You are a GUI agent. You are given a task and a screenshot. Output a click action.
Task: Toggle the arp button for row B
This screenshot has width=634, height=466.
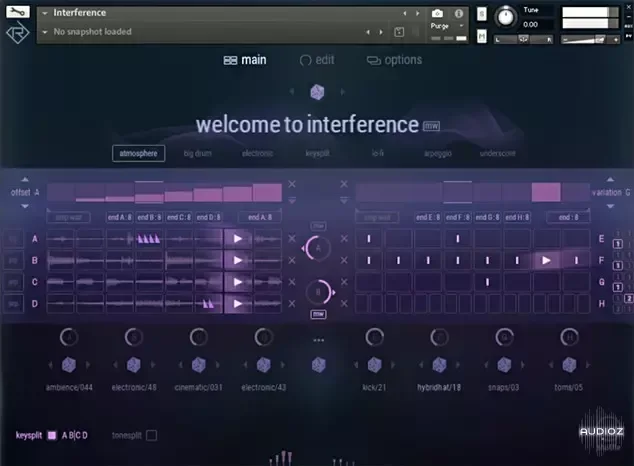(x=13, y=261)
